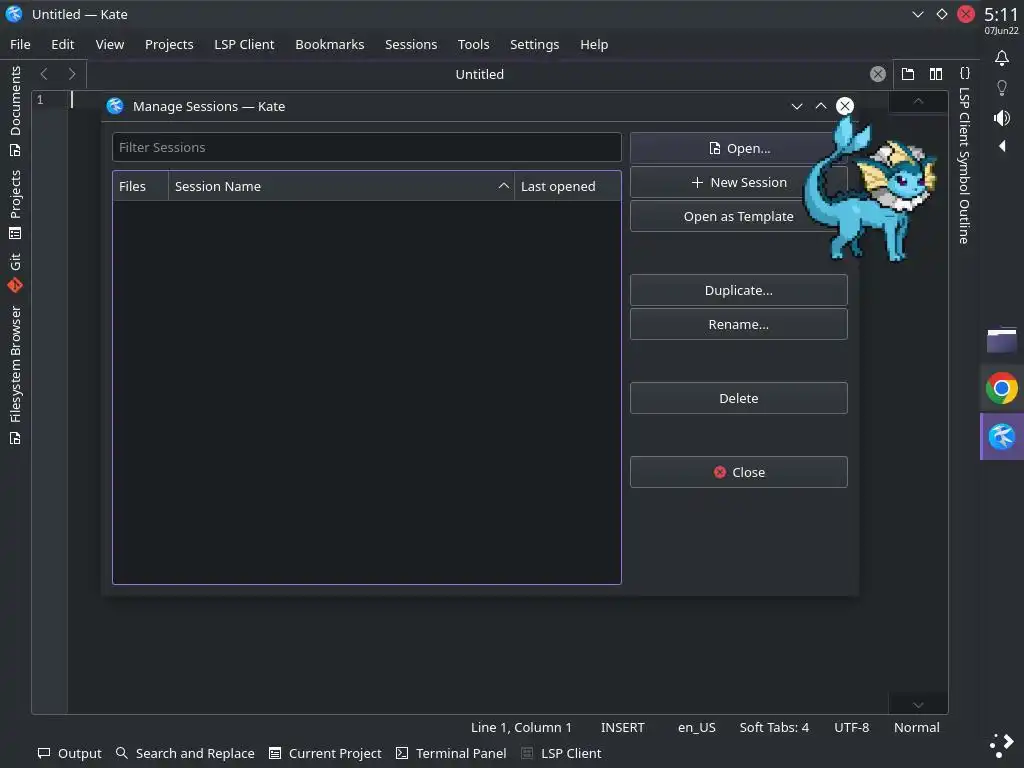
Task: Expand hidden tray icons arrow
Action: click(x=1002, y=146)
